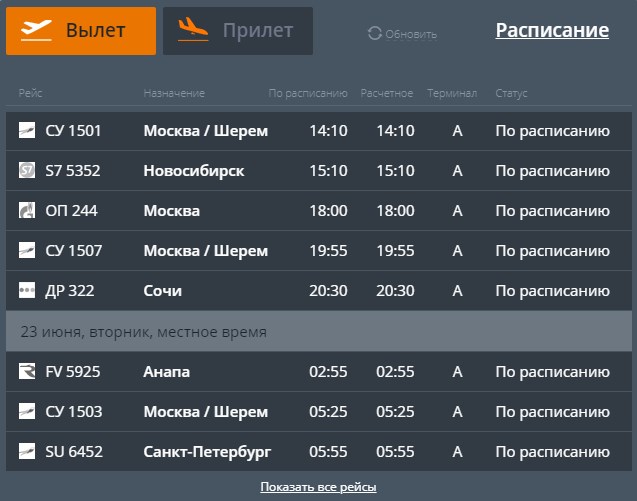
Task: Click the Показать все рейсы link
Action: click(318, 487)
